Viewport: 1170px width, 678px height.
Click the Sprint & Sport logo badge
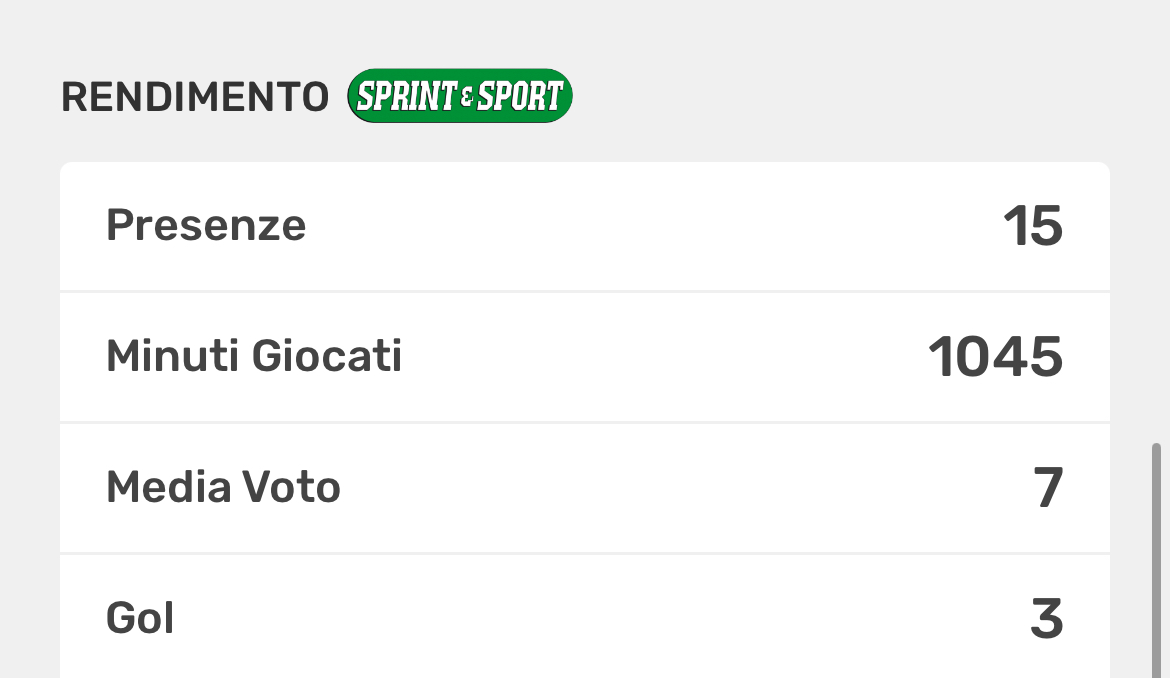[459, 96]
